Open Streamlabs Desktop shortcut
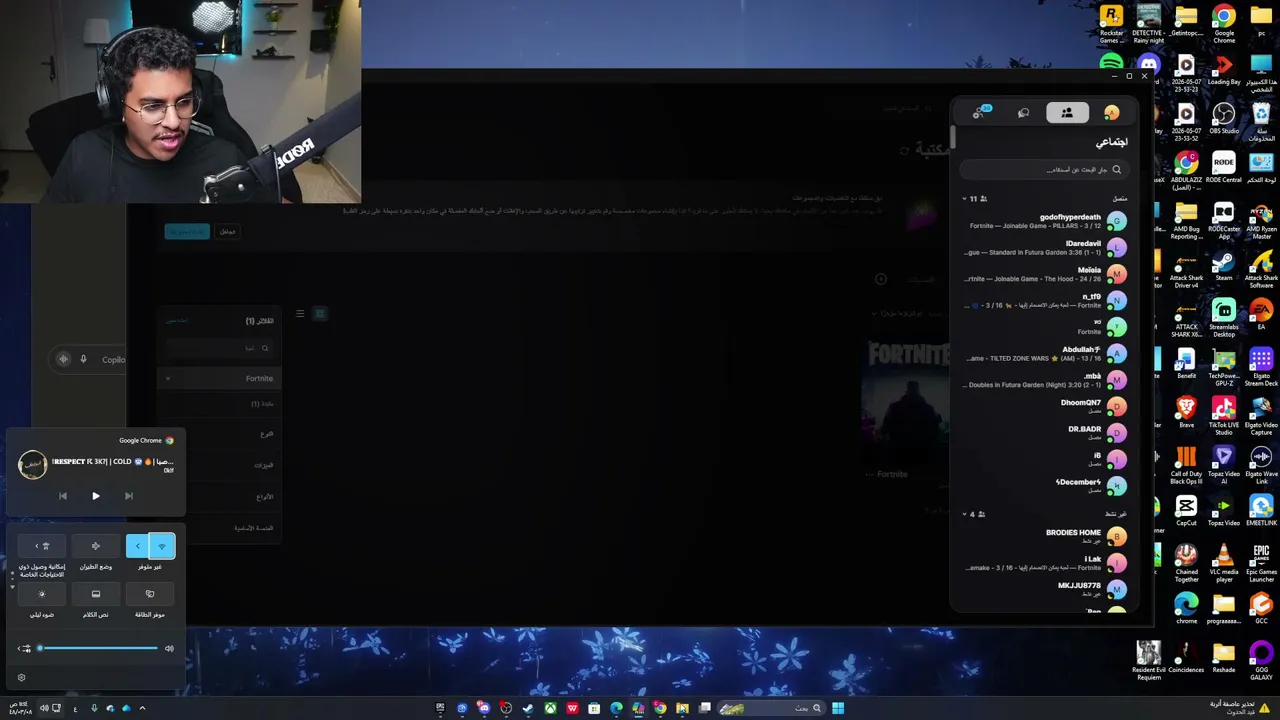The width and height of the screenshot is (1280, 720). point(1224,318)
